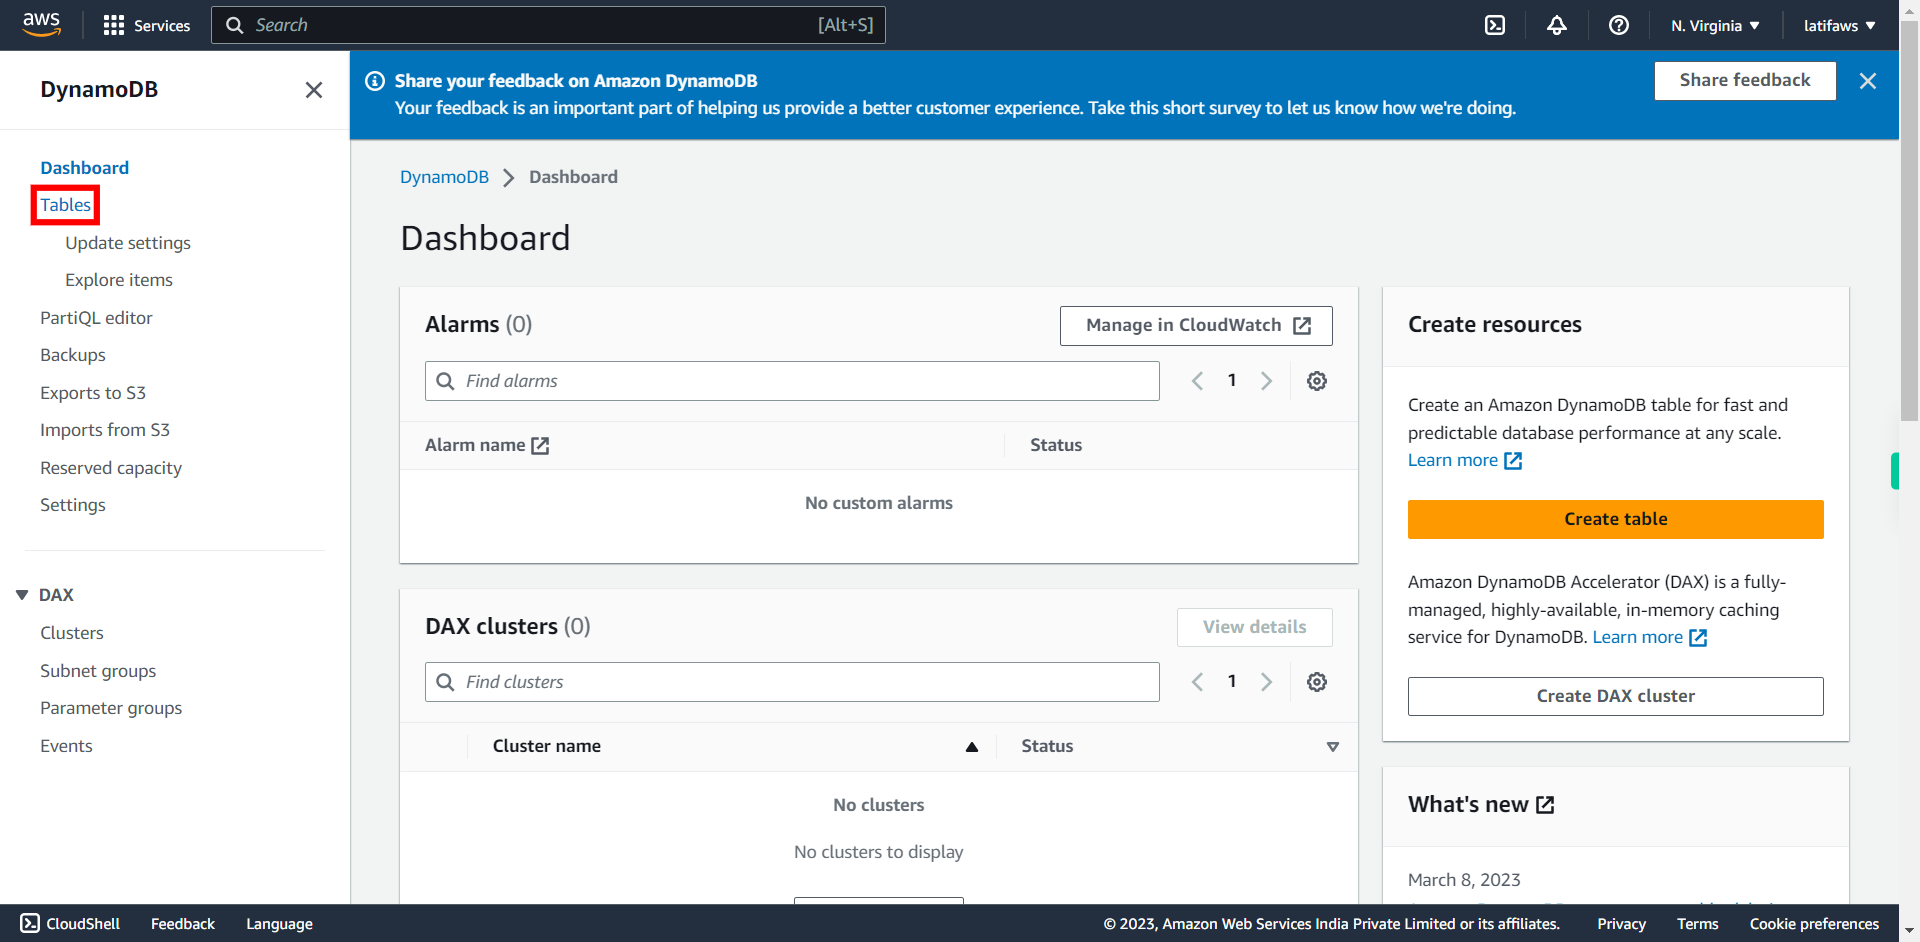Image resolution: width=1920 pixels, height=942 pixels.
Task: Go to previous page of alarms
Action: 1197,381
